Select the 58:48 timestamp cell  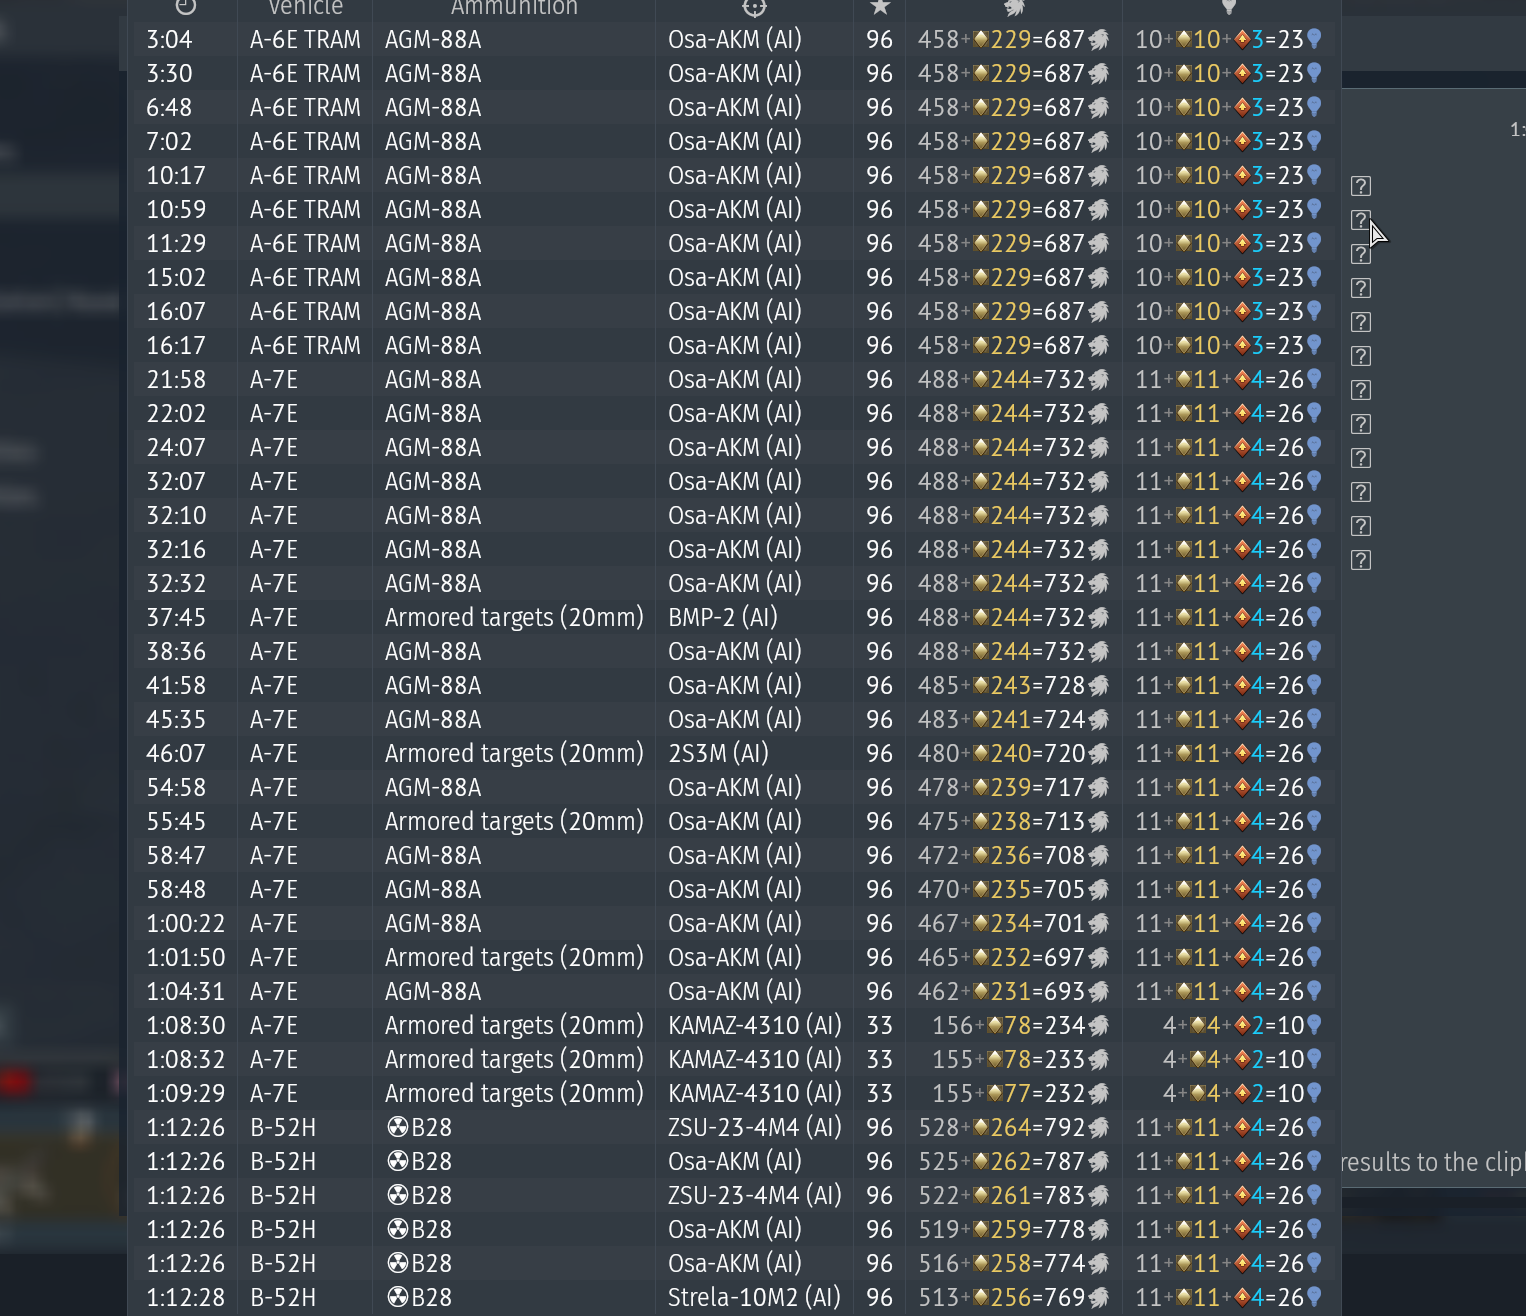(176, 890)
